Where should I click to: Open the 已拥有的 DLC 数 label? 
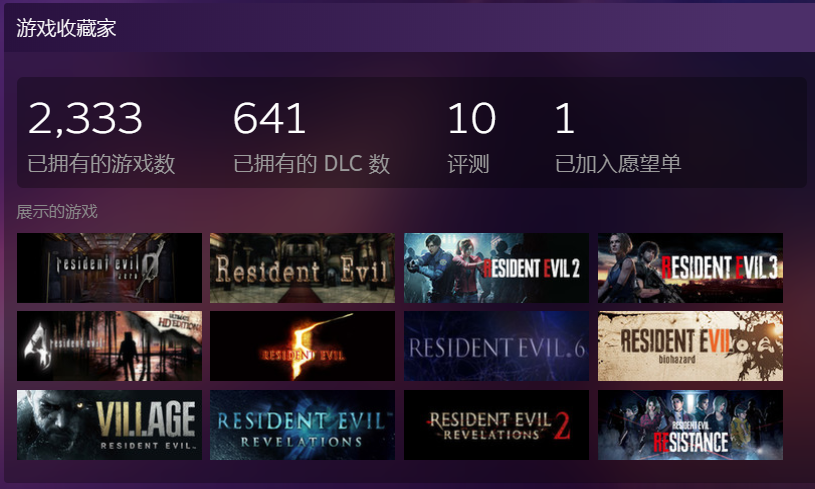point(311,164)
